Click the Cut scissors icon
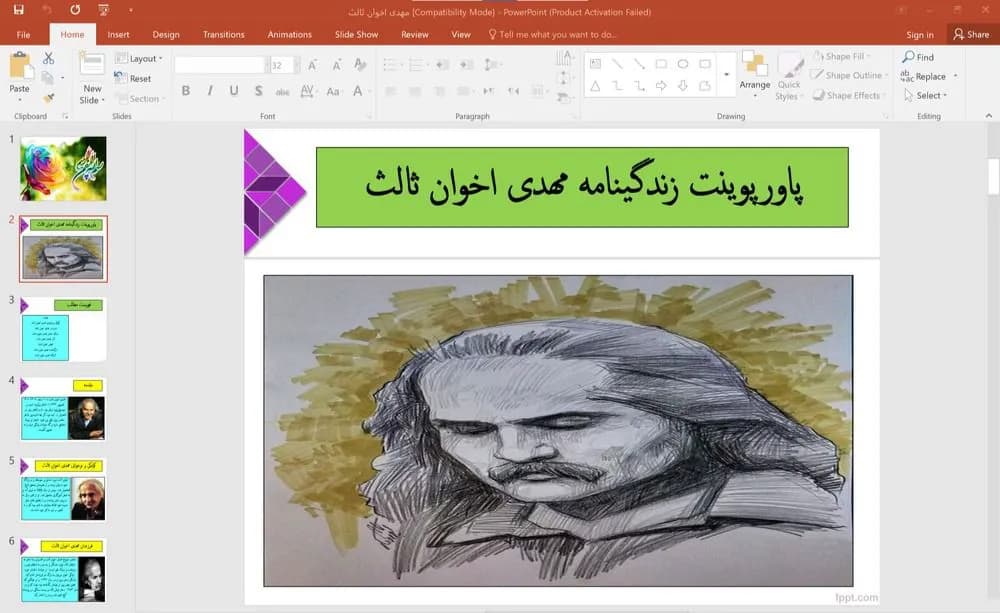 48,58
